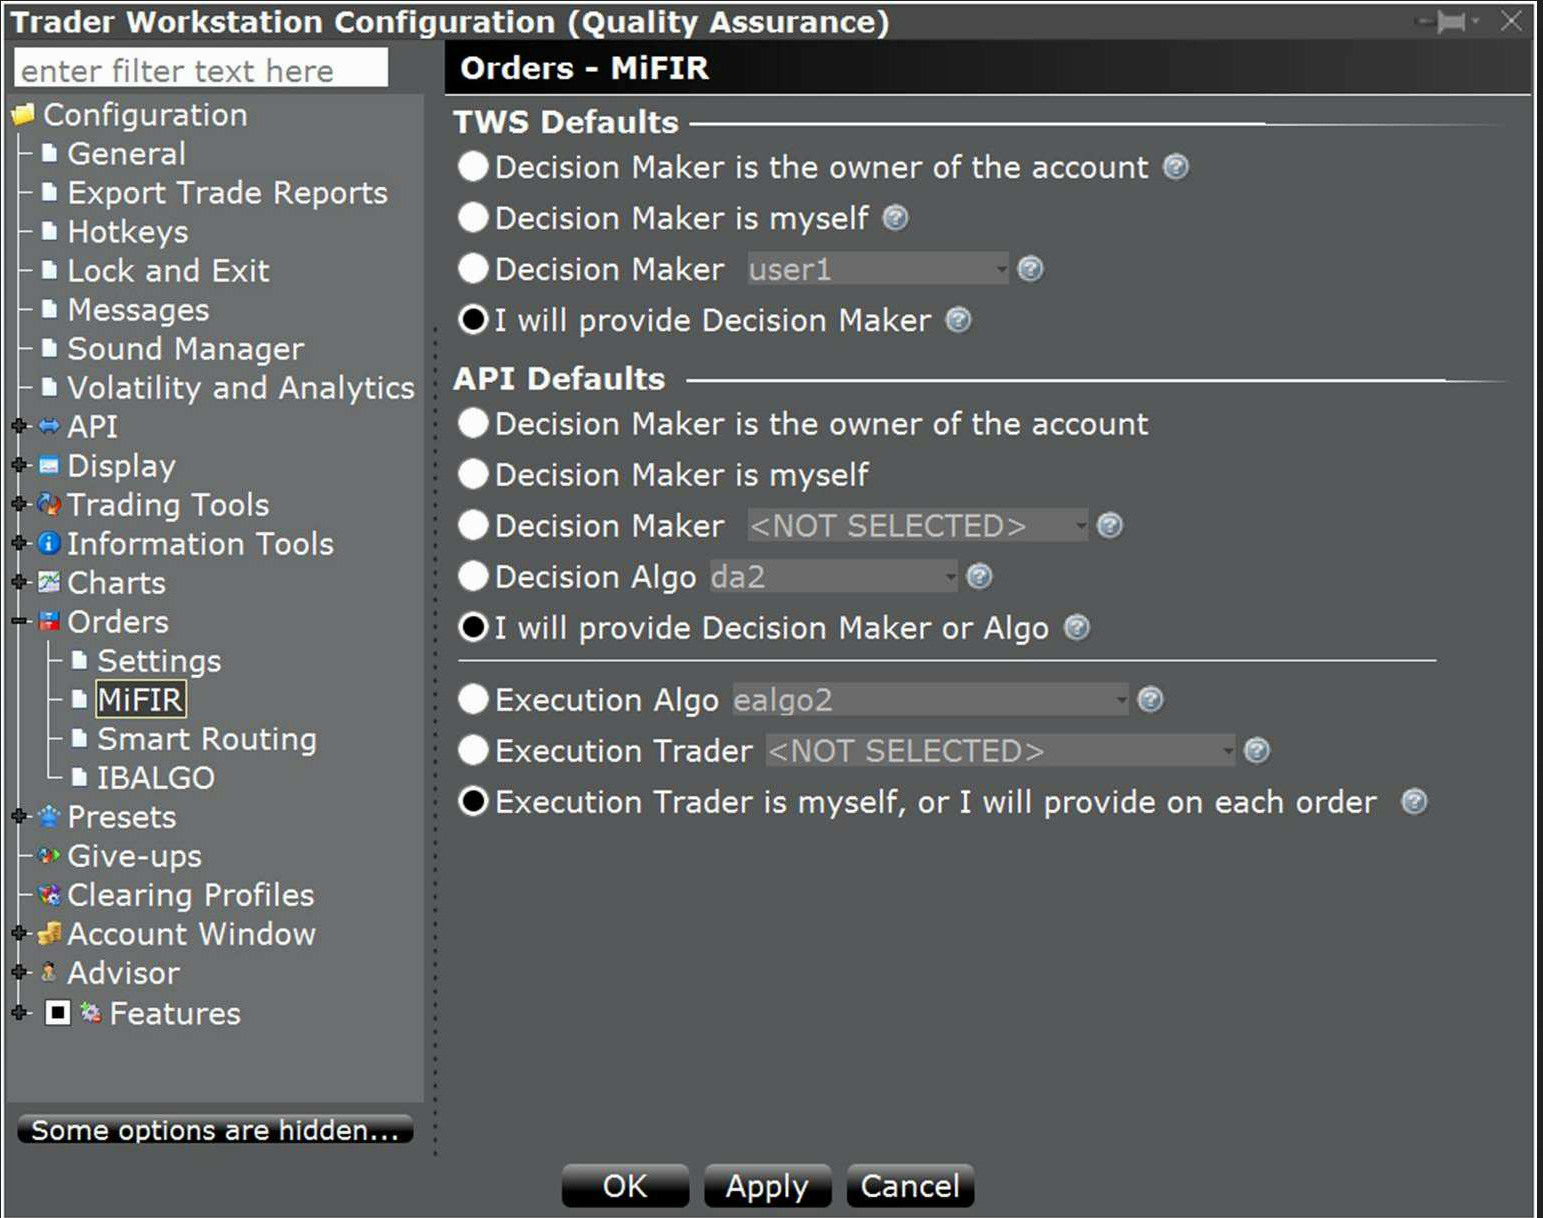Open Orders Settings page
The height and width of the screenshot is (1218, 1543).
point(159,661)
